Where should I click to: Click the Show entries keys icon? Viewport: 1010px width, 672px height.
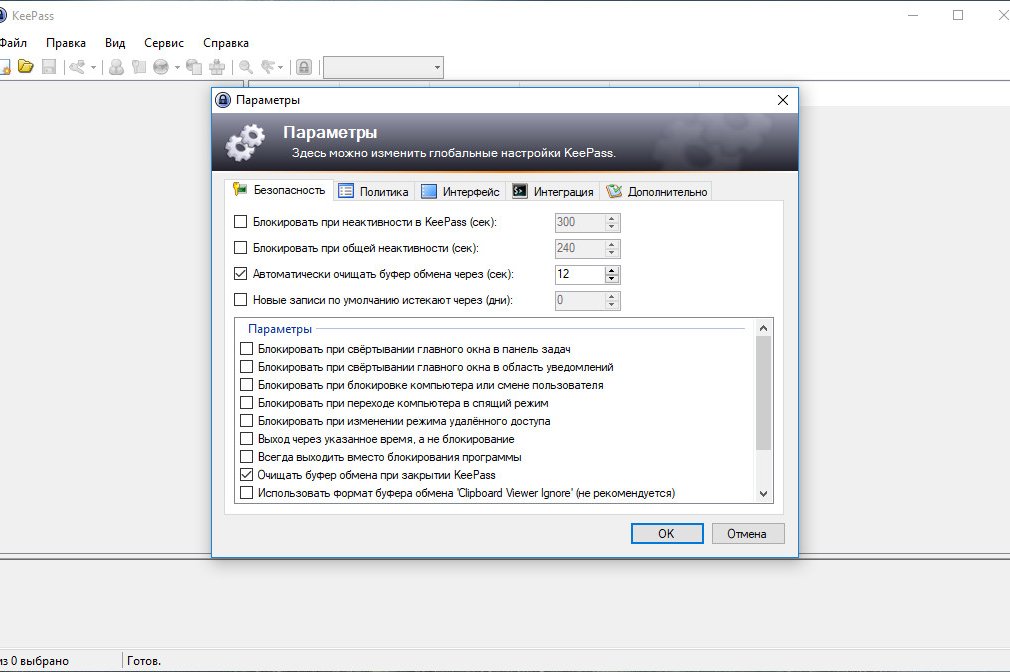(x=268, y=66)
